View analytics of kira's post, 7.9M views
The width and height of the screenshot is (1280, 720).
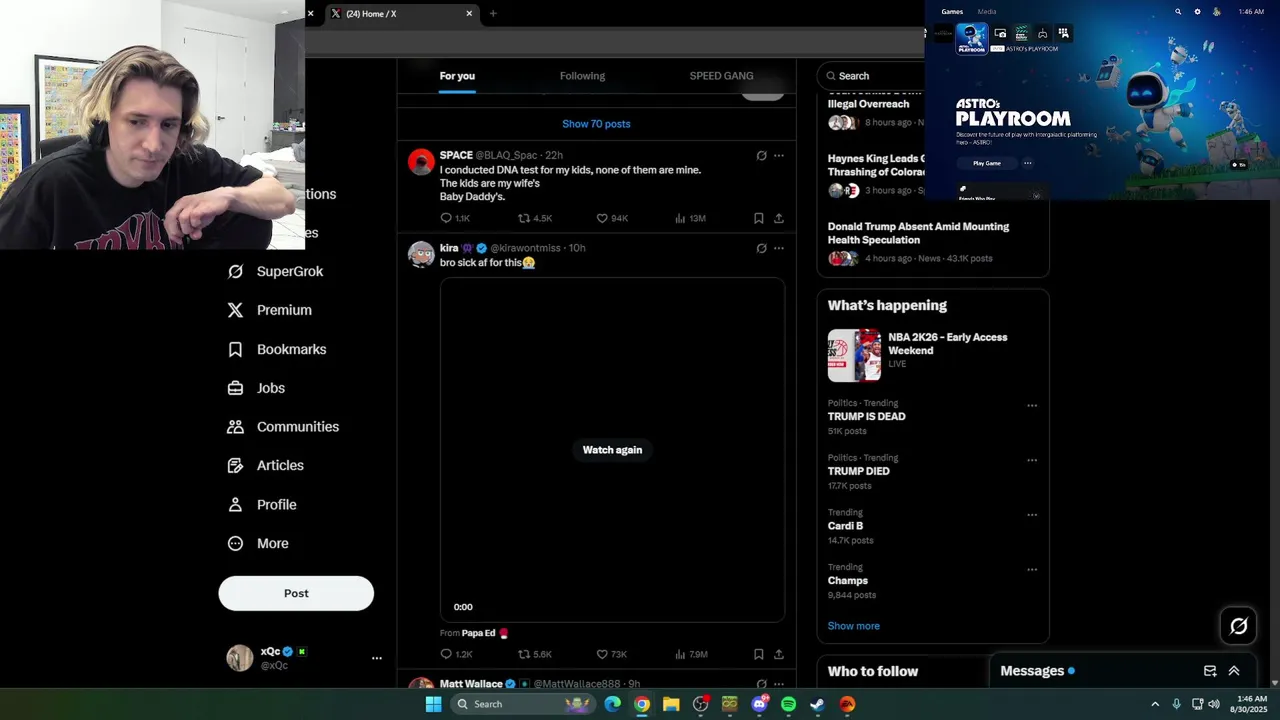tap(691, 654)
